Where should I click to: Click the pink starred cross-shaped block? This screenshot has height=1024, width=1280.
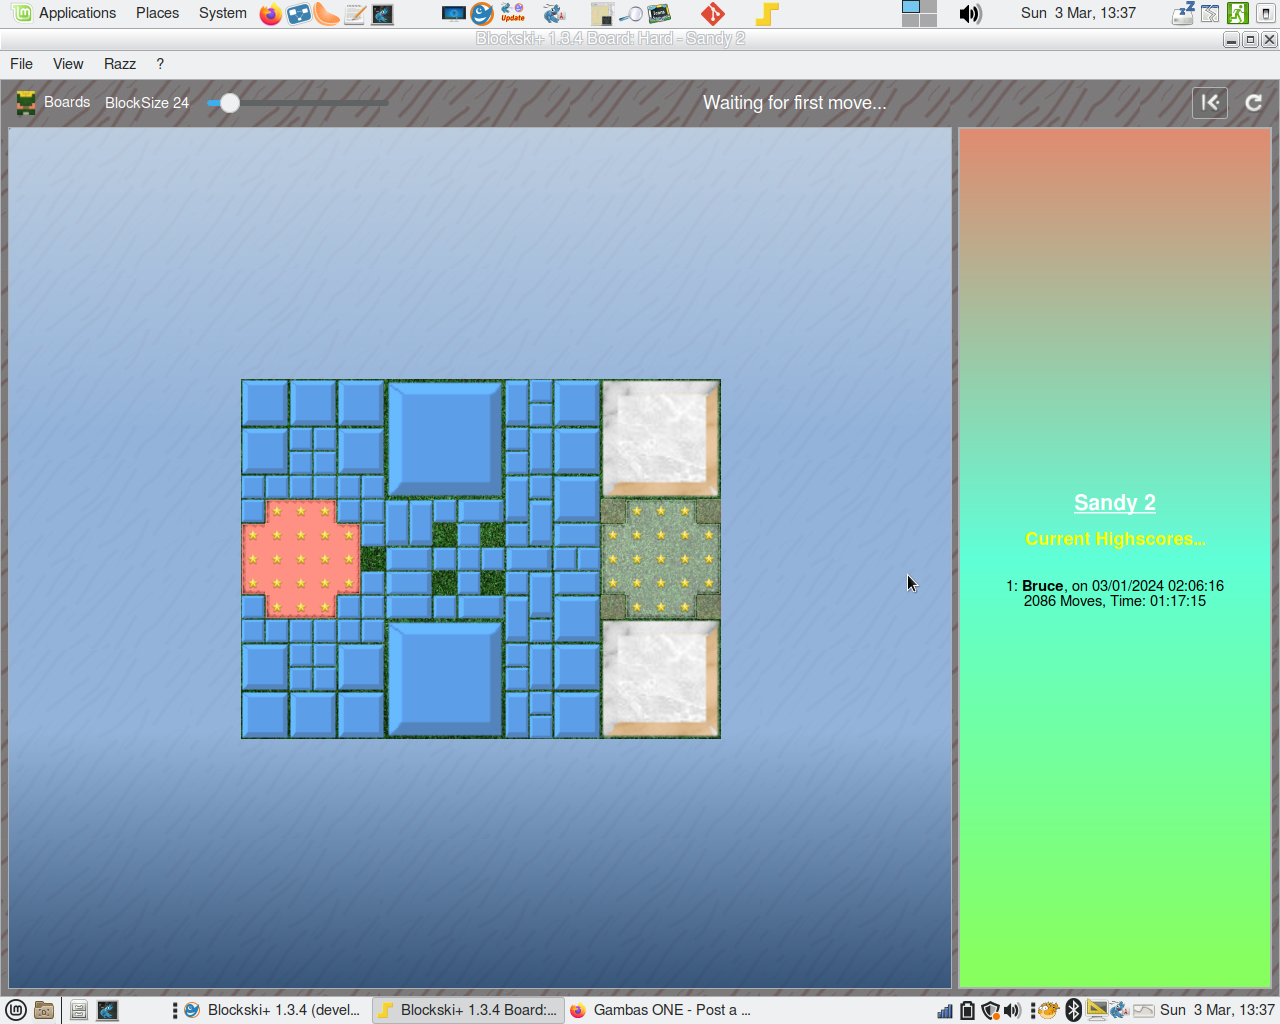click(301, 558)
